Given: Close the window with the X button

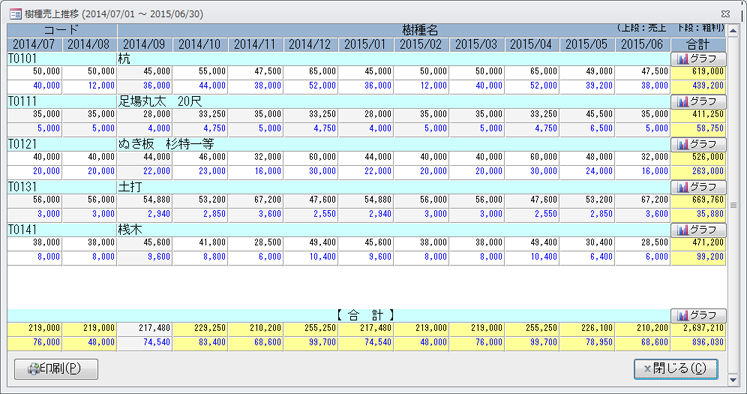Looking at the screenshot, I should click(x=726, y=14).
